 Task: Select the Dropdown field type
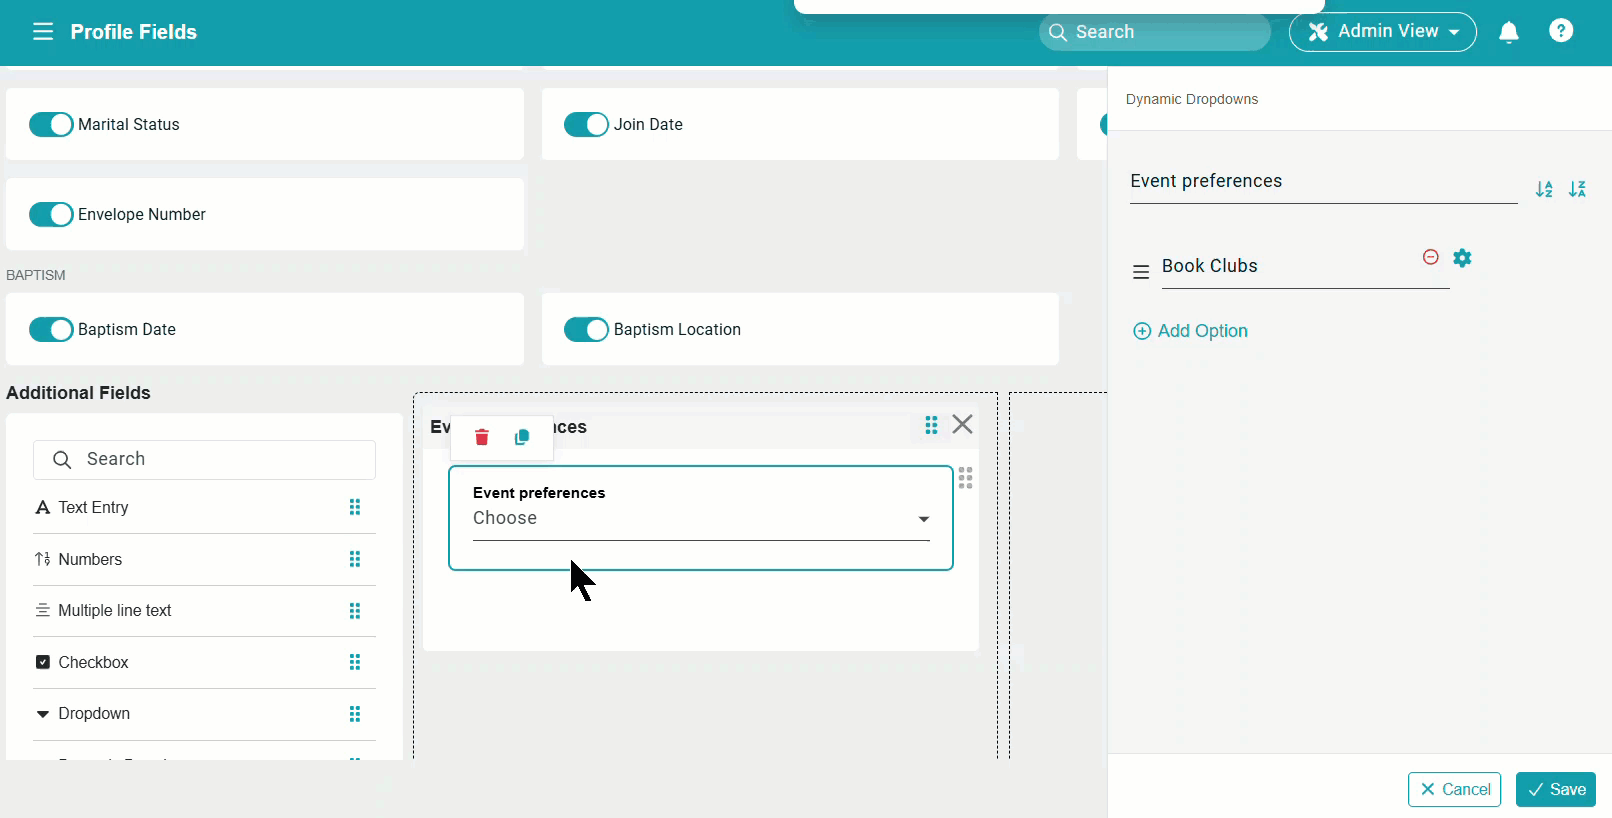(94, 713)
